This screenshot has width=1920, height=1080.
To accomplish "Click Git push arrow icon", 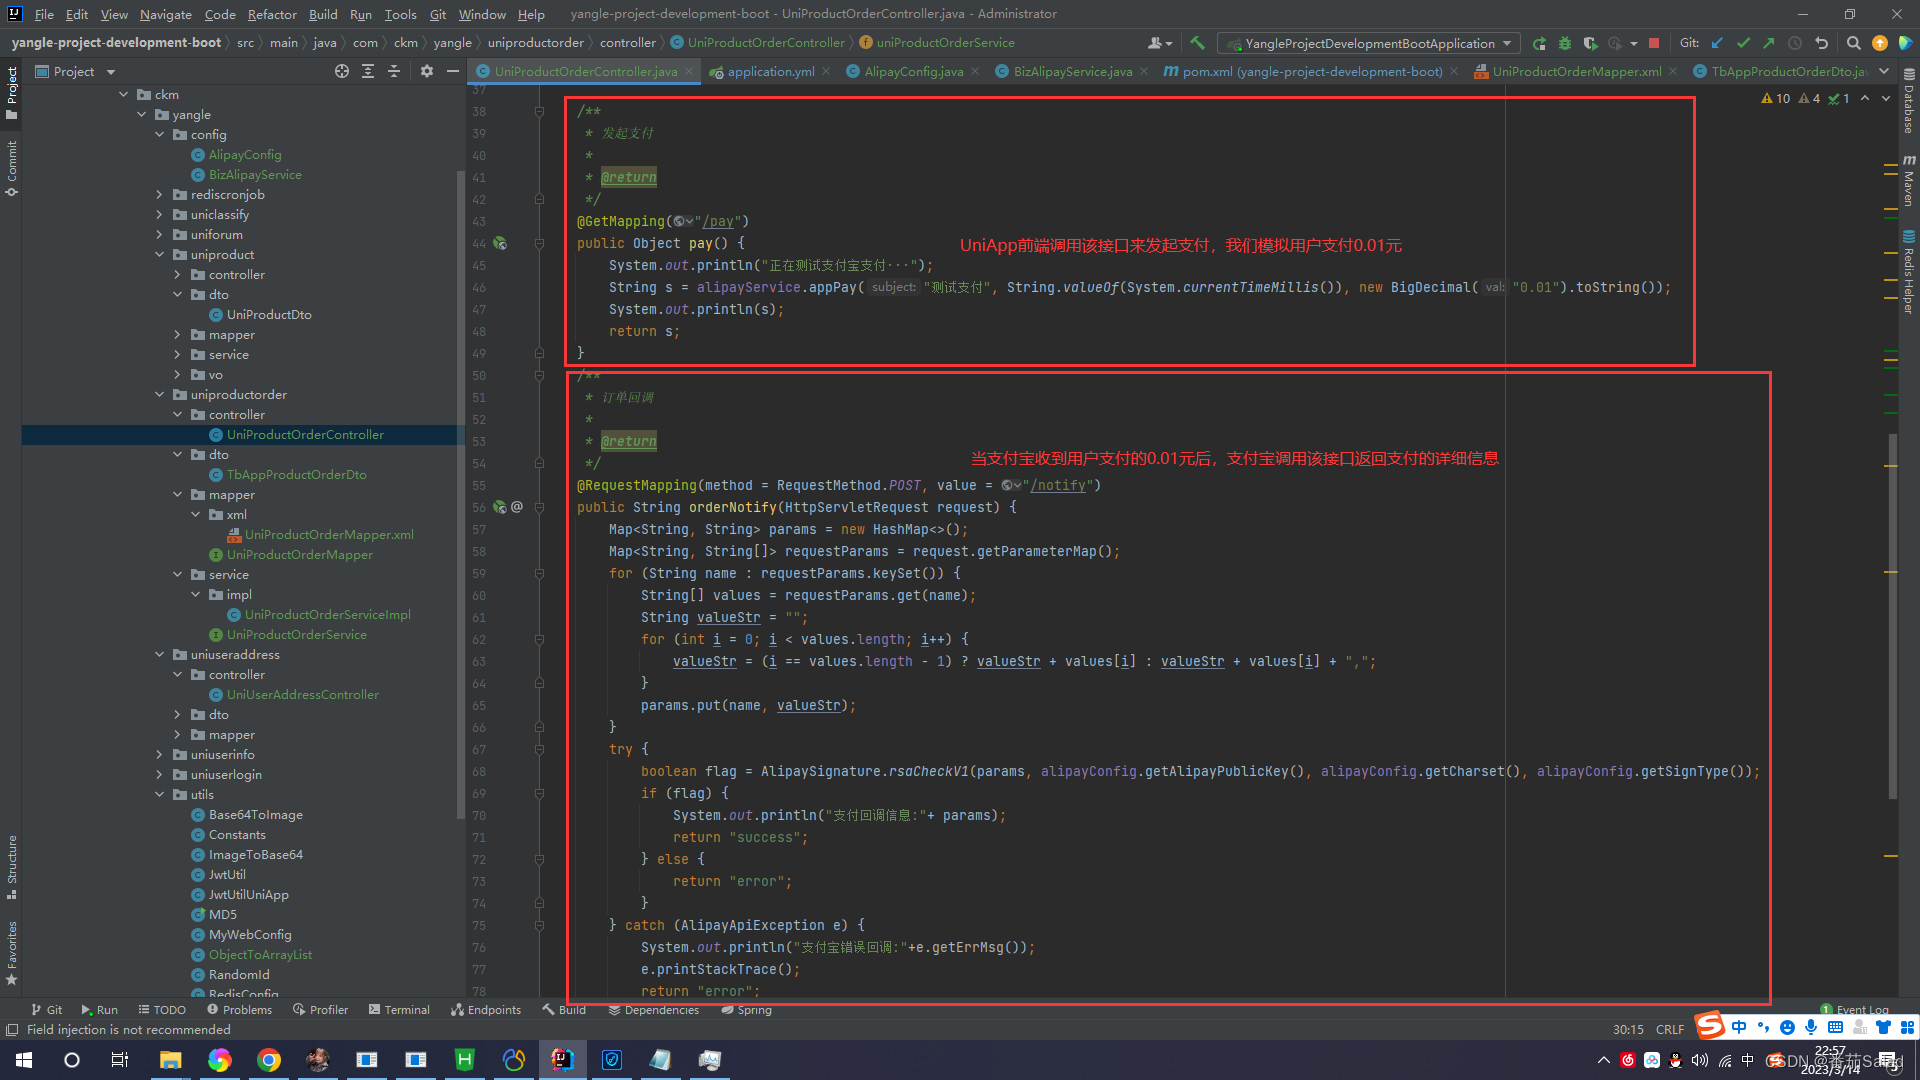I will pos(1769,43).
